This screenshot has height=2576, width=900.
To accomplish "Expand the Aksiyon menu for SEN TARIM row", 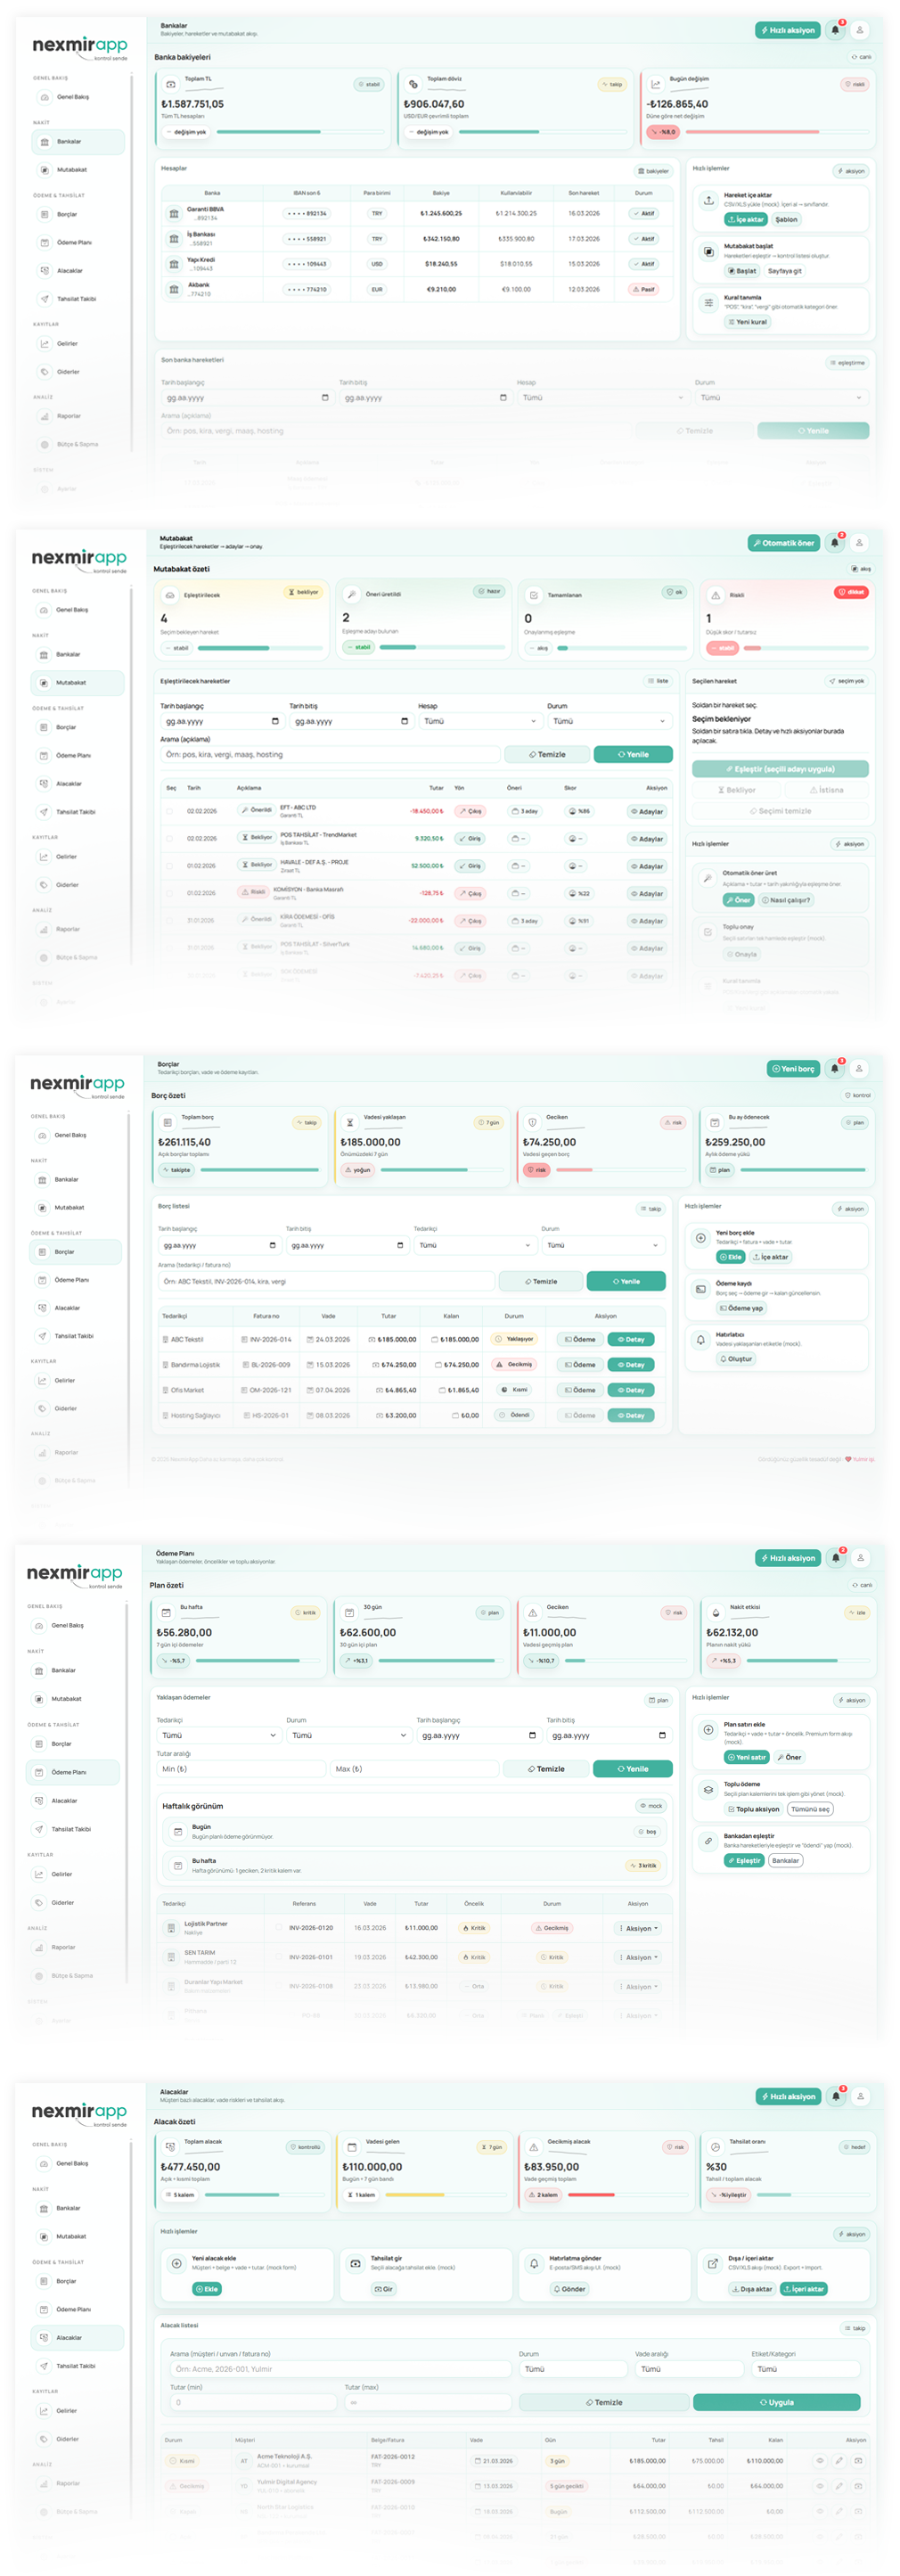I will click(638, 1957).
